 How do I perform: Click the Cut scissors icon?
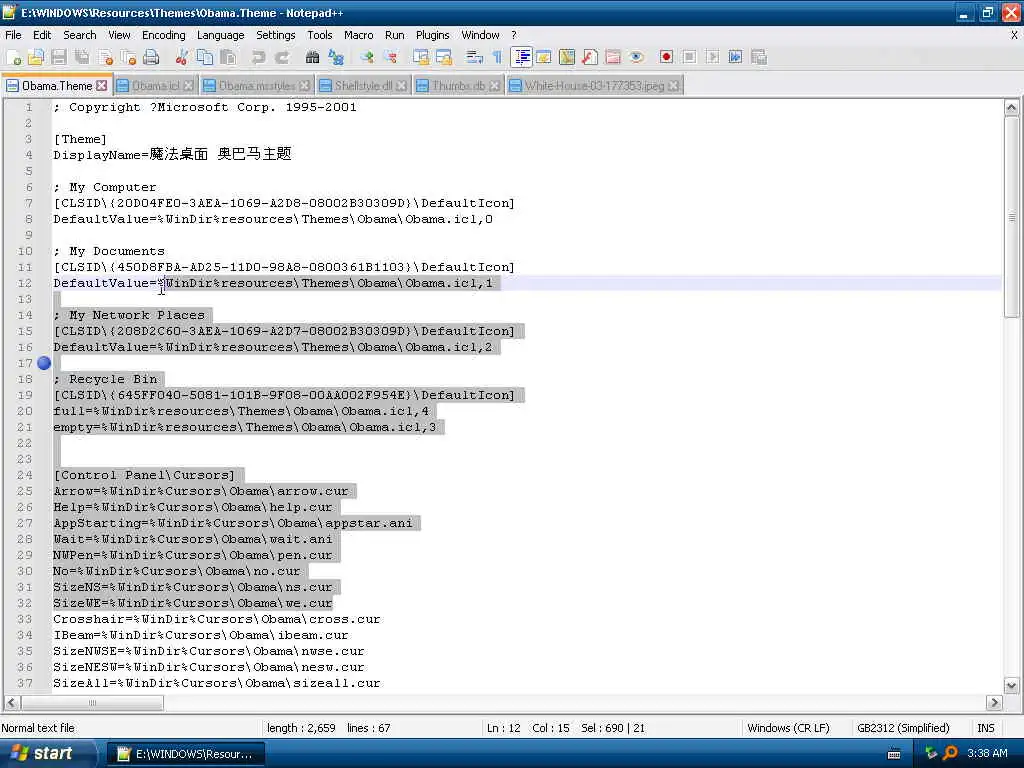[x=182, y=57]
